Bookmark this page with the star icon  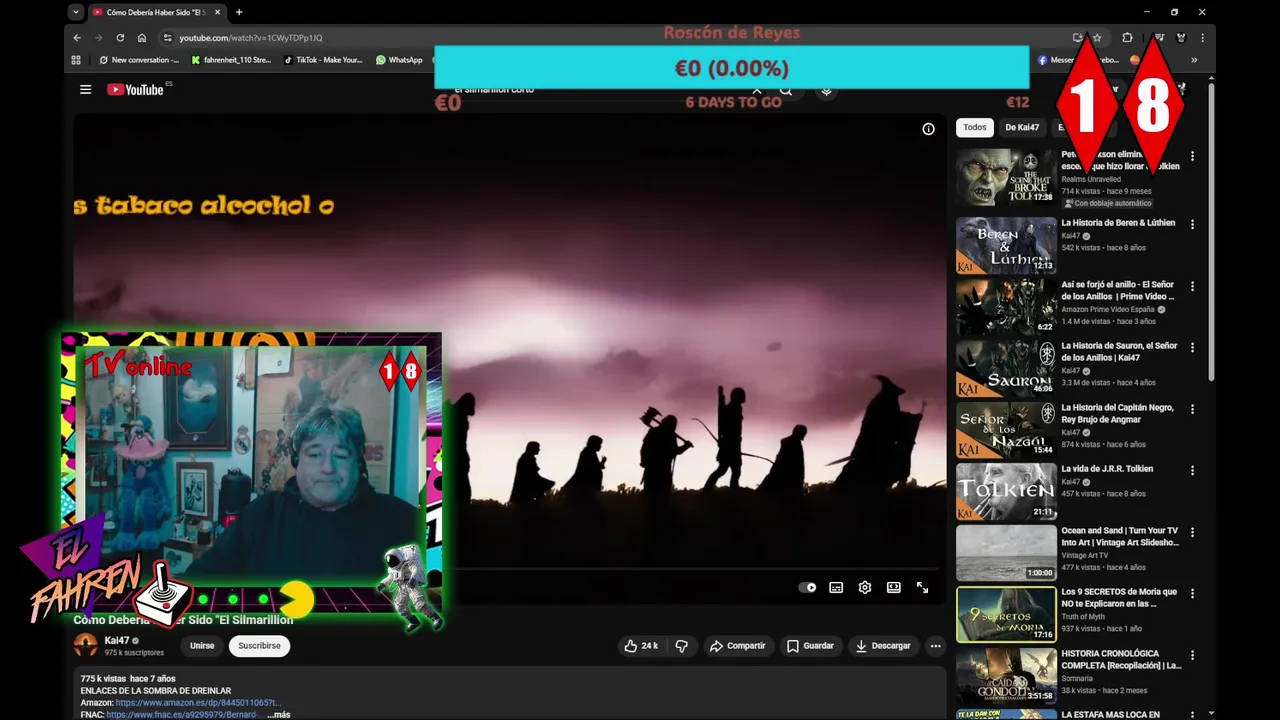click(x=1097, y=38)
